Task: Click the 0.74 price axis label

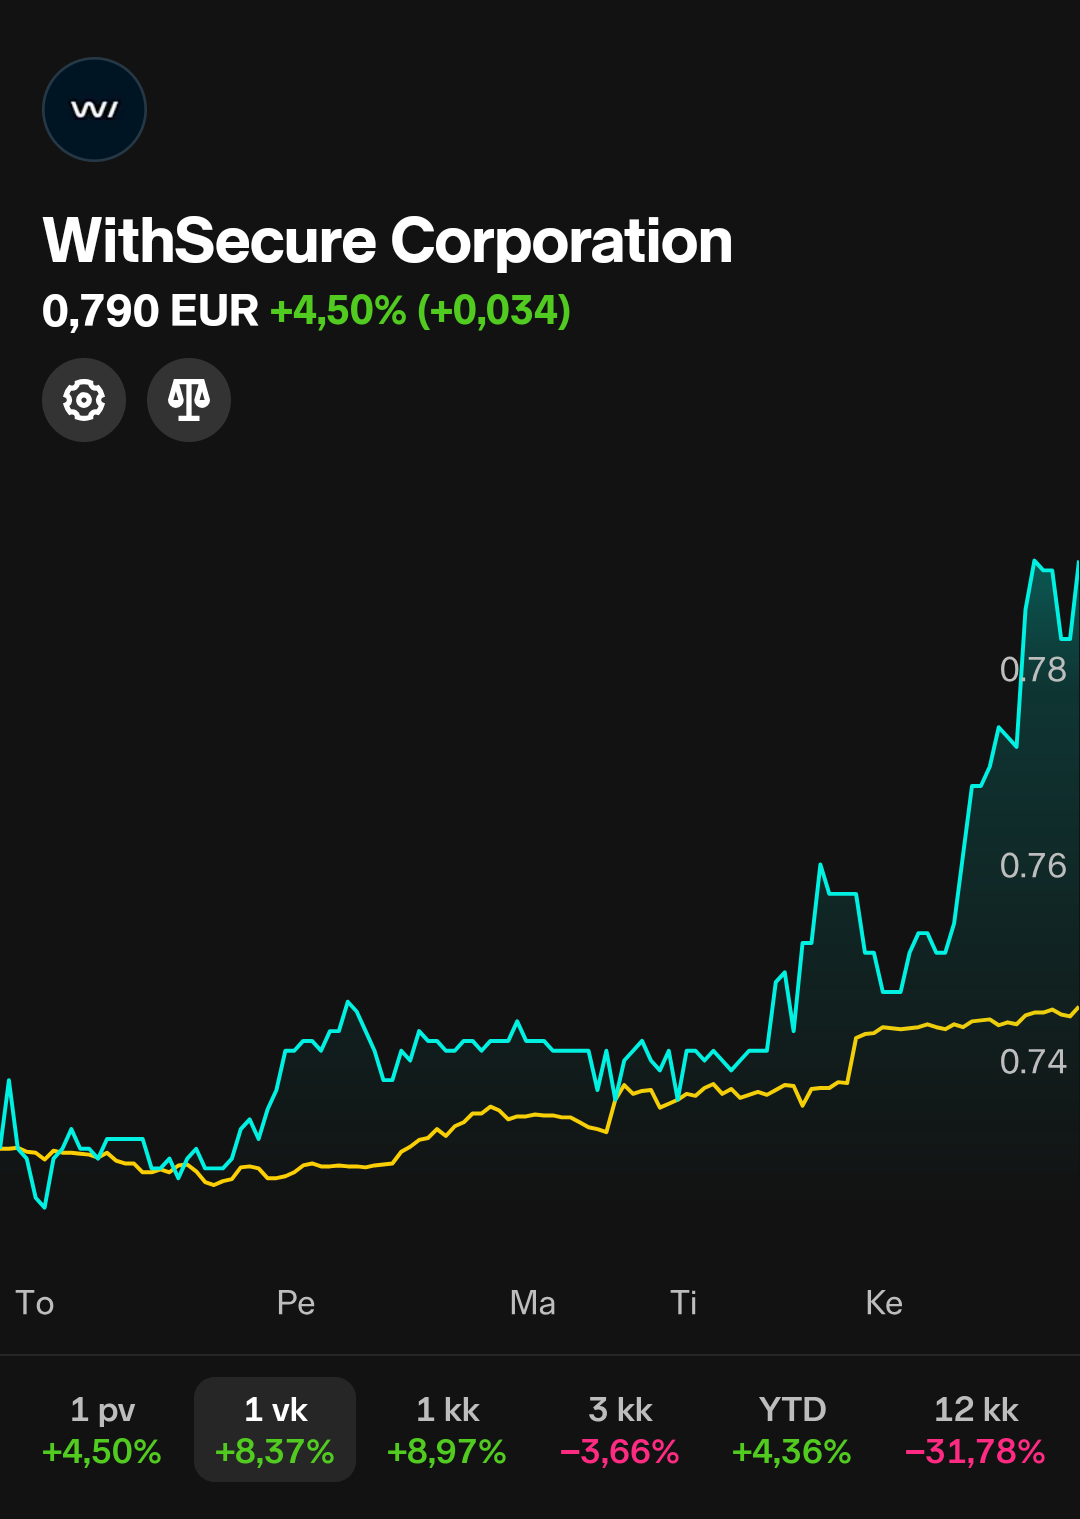Action: (1033, 1061)
